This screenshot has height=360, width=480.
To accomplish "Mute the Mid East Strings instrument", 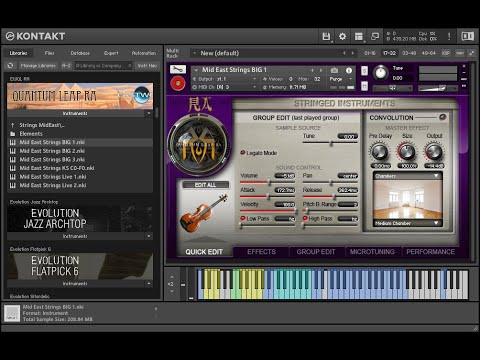I will click(x=364, y=86).
